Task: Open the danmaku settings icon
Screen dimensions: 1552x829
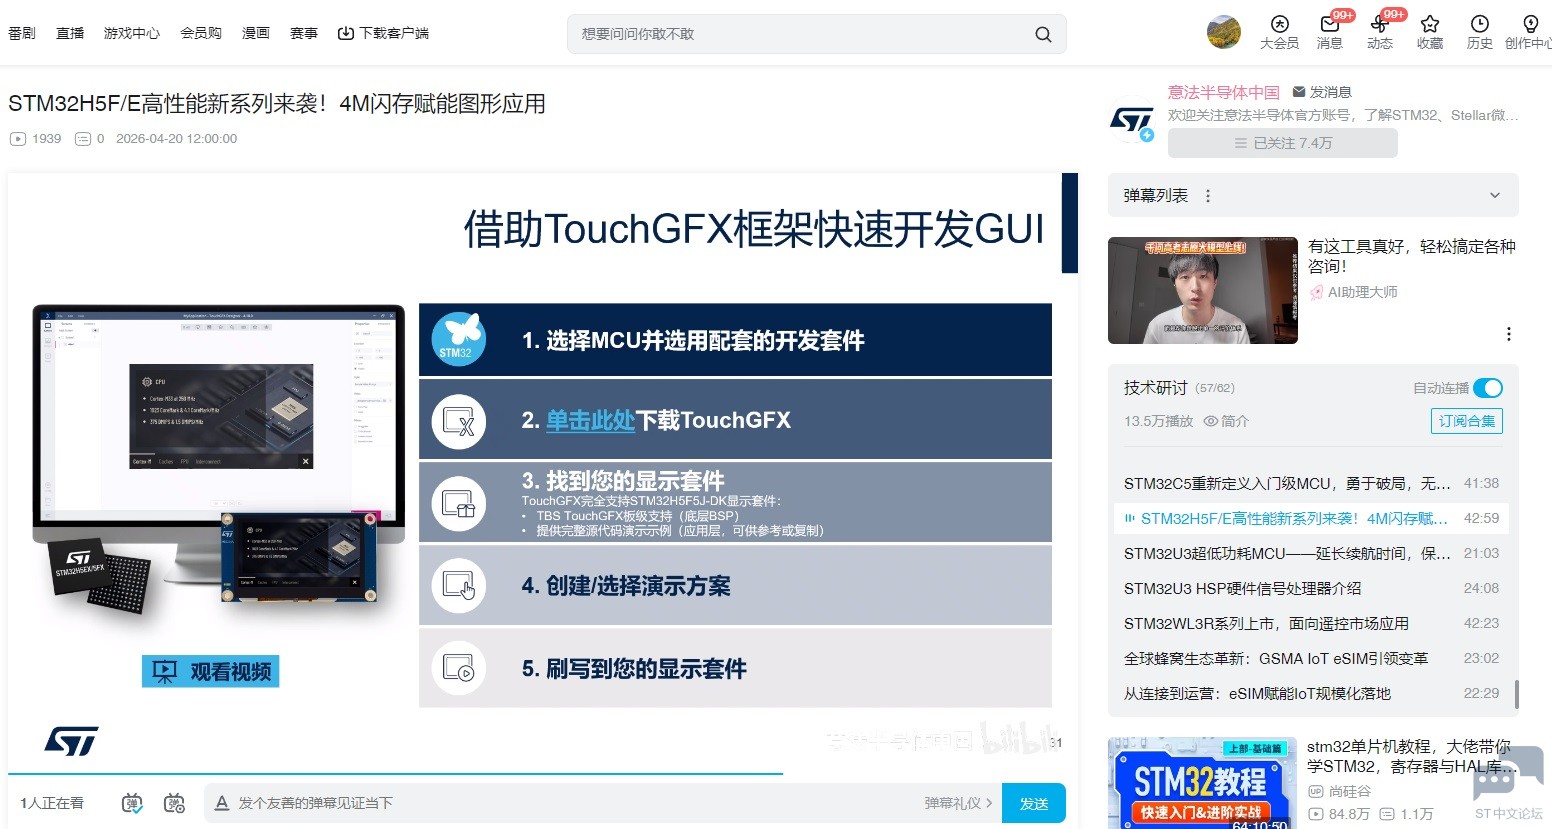Action: [x=175, y=803]
